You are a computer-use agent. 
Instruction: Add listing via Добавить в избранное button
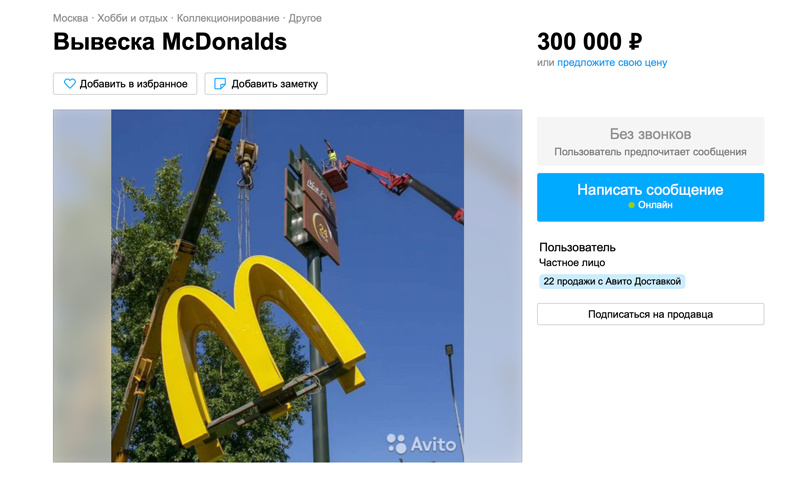(125, 84)
